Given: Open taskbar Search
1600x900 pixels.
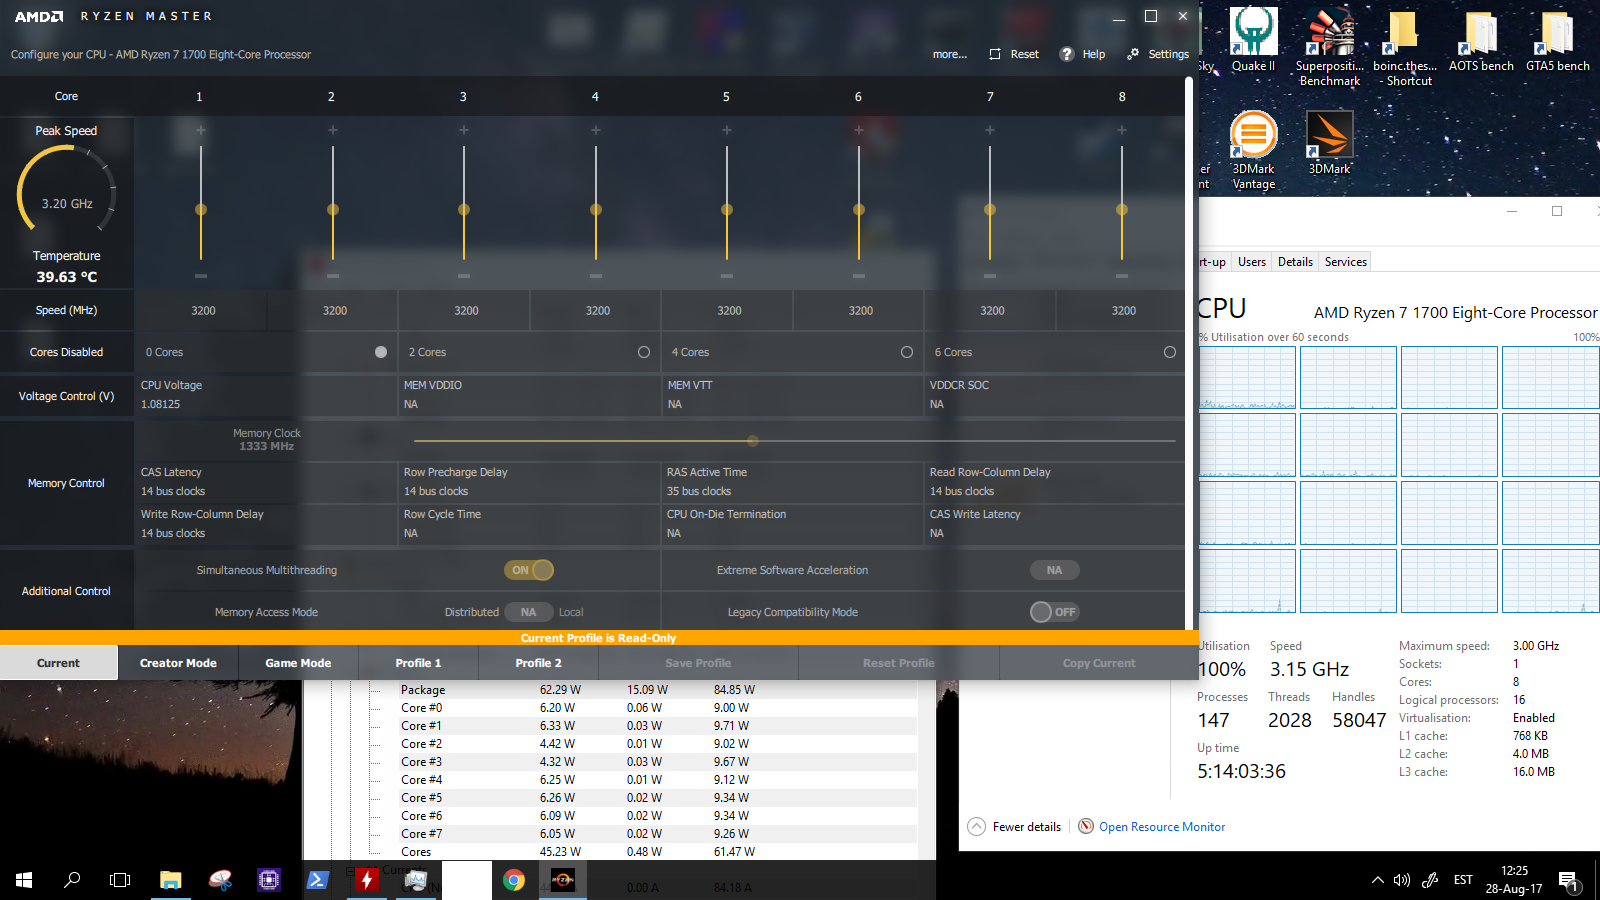Looking at the screenshot, I should (x=72, y=880).
